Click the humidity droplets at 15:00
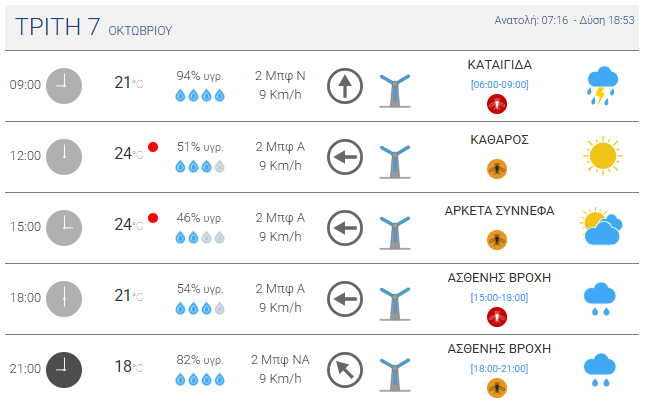The image size is (645, 405). tap(200, 238)
